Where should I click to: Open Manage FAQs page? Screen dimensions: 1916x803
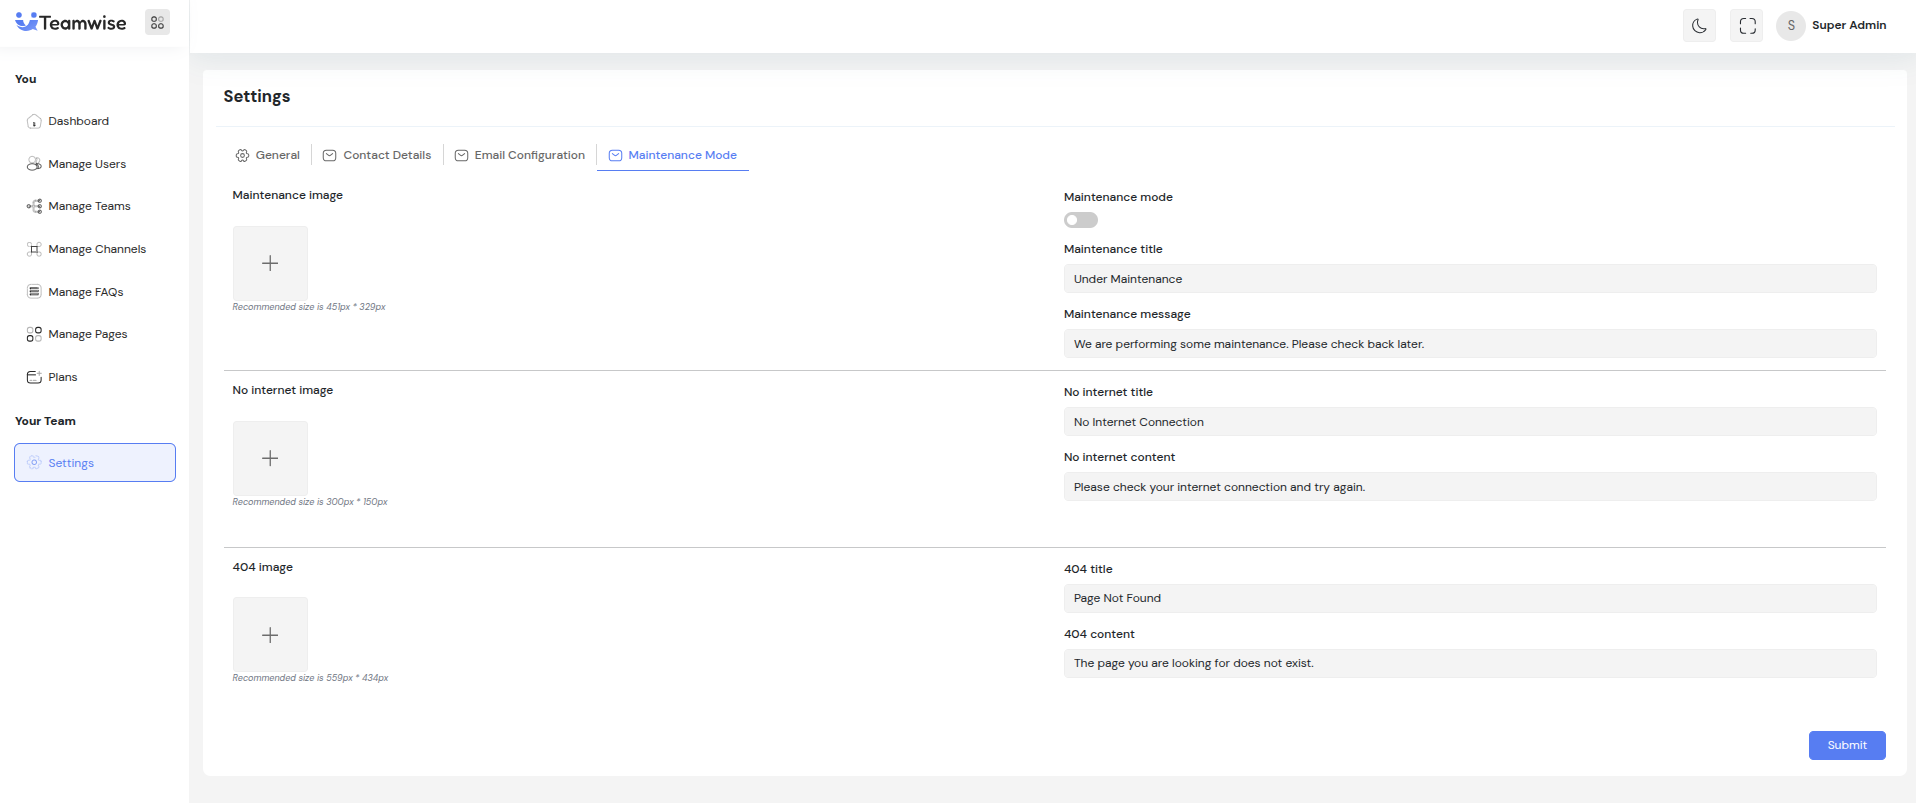(85, 292)
